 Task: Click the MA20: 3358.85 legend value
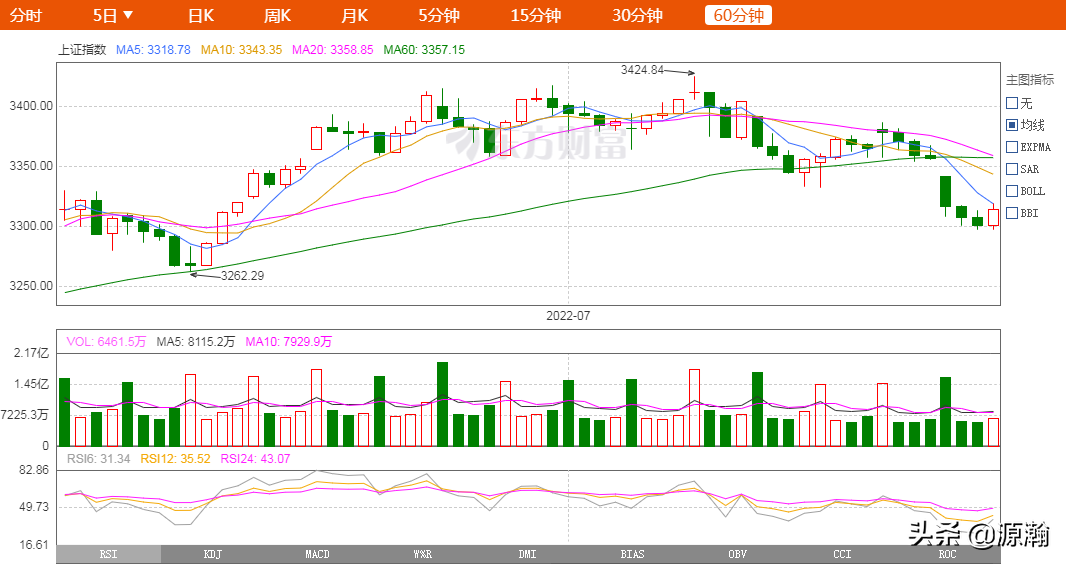(332, 50)
